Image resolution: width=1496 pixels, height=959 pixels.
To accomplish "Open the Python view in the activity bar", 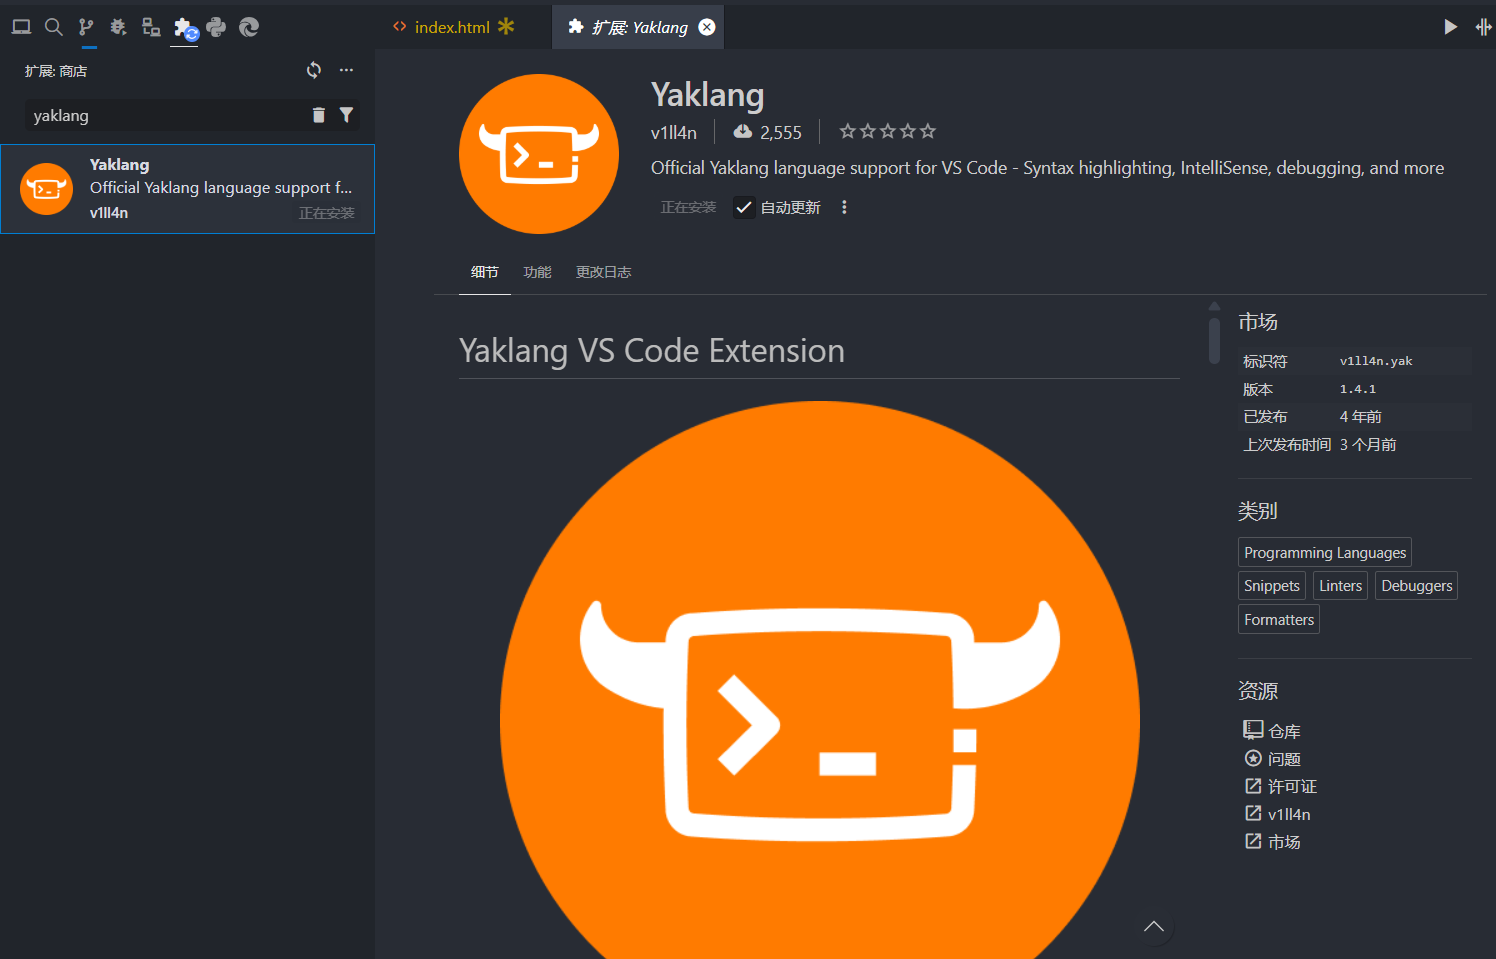I will pyautogui.click(x=216, y=27).
